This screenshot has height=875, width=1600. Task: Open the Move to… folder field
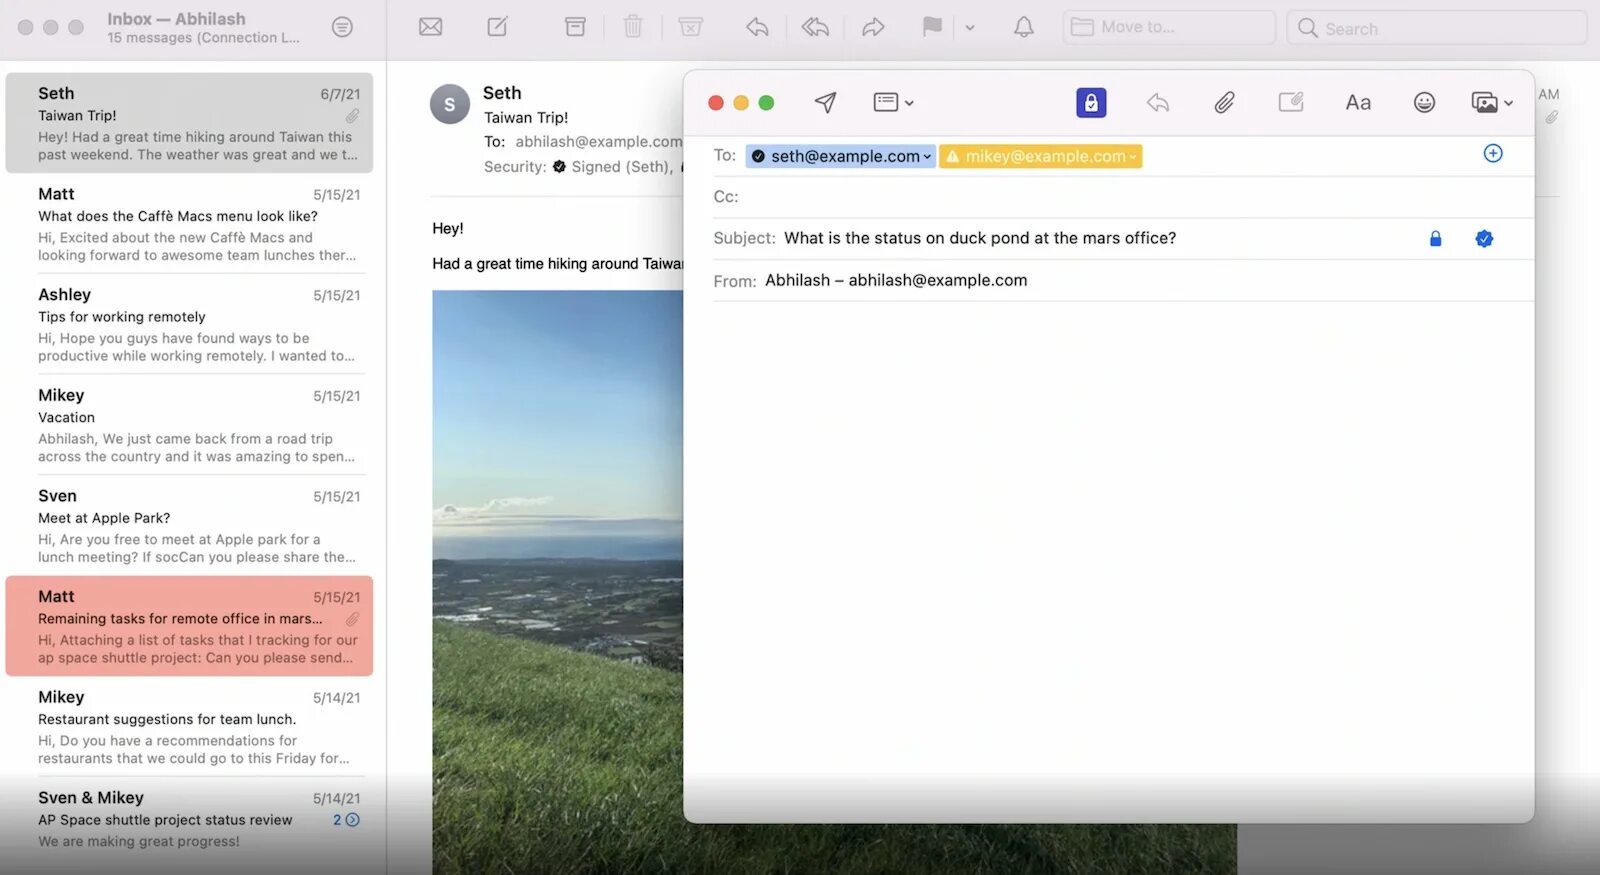pyautogui.click(x=1169, y=27)
